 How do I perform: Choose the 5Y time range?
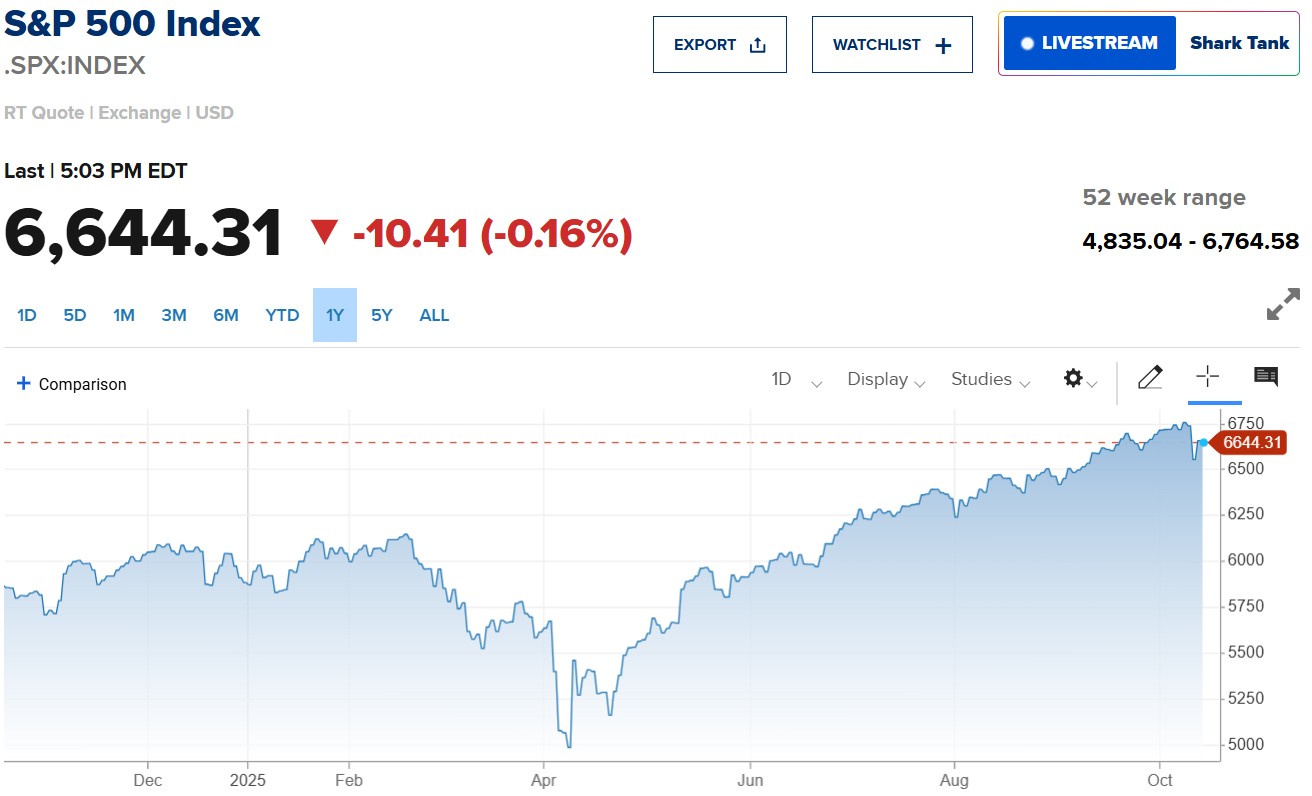coord(382,315)
